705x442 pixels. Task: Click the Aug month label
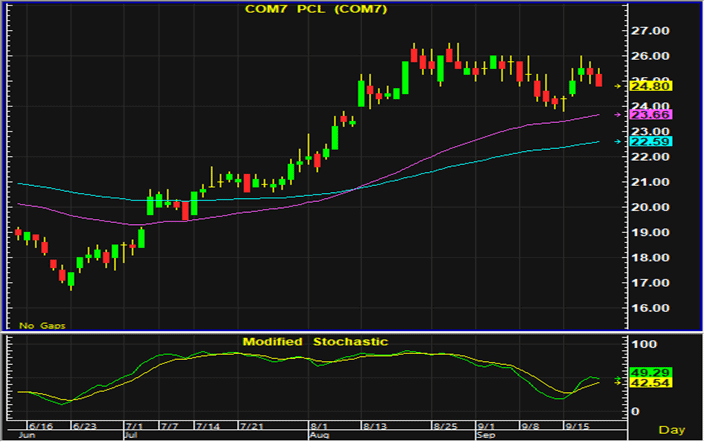pyautogui.click(x=316, y=436)
